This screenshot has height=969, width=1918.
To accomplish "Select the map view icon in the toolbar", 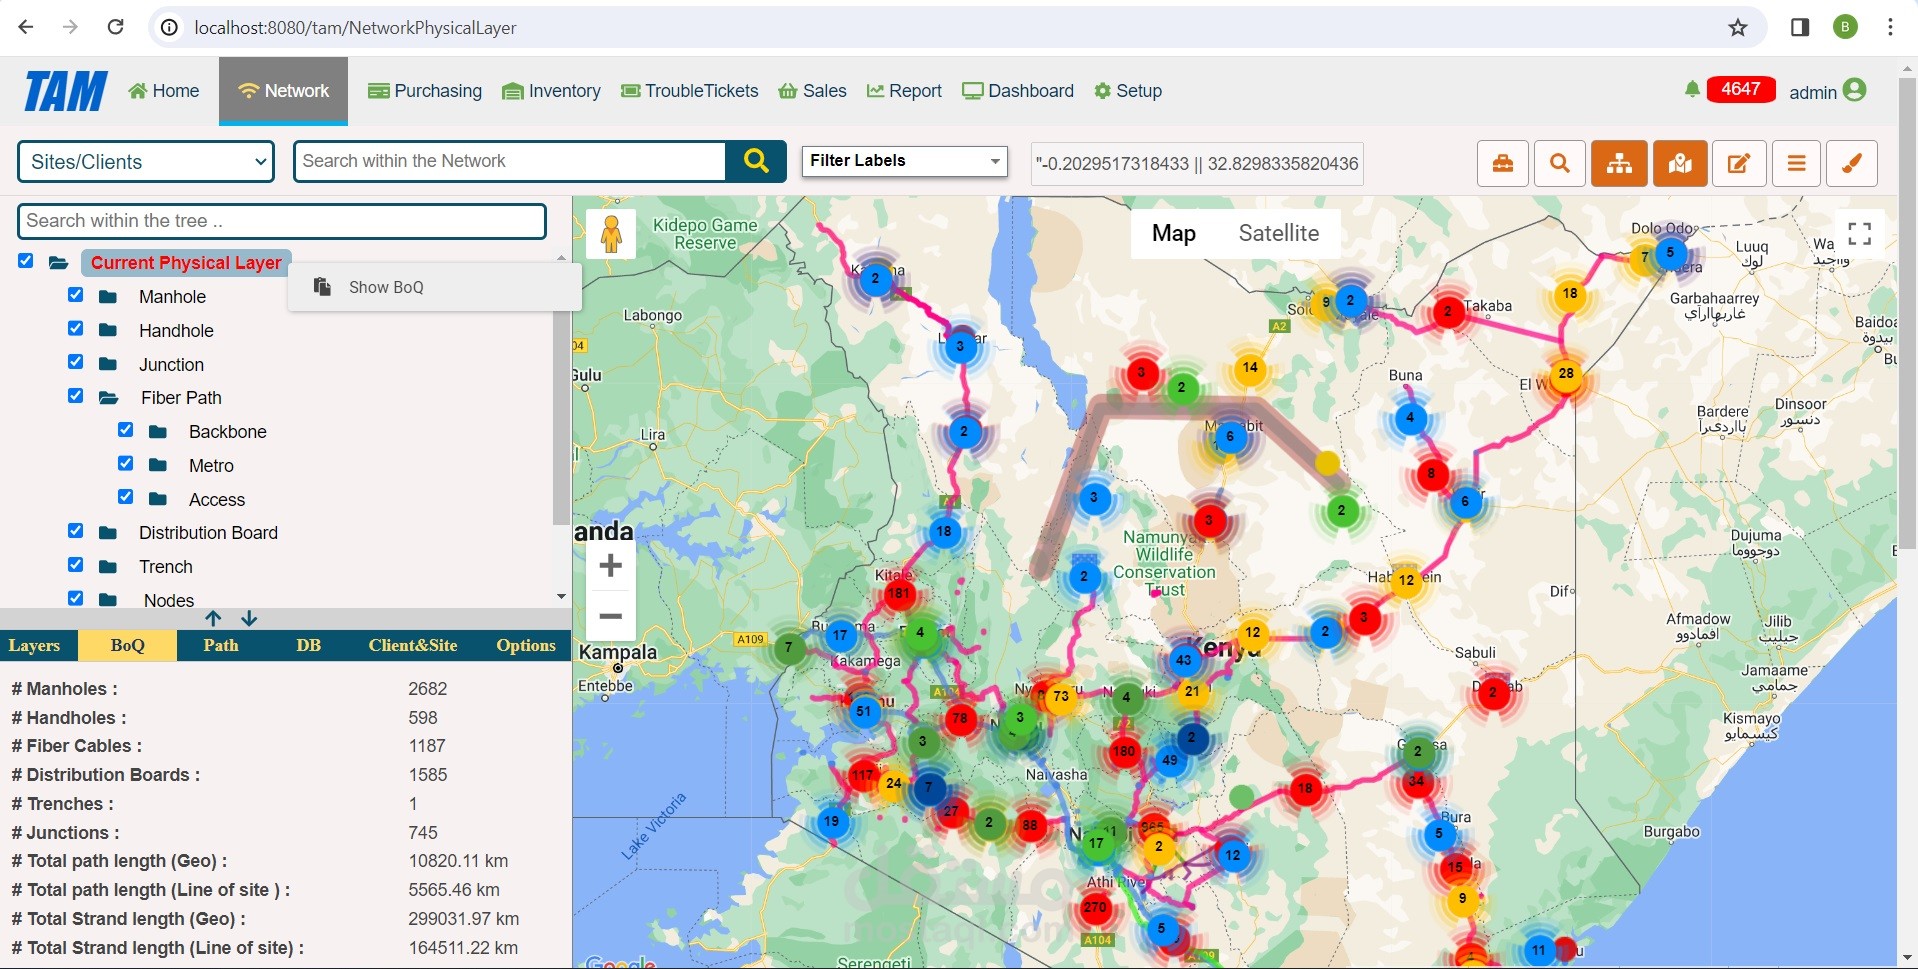I will tap(1679, 163).
